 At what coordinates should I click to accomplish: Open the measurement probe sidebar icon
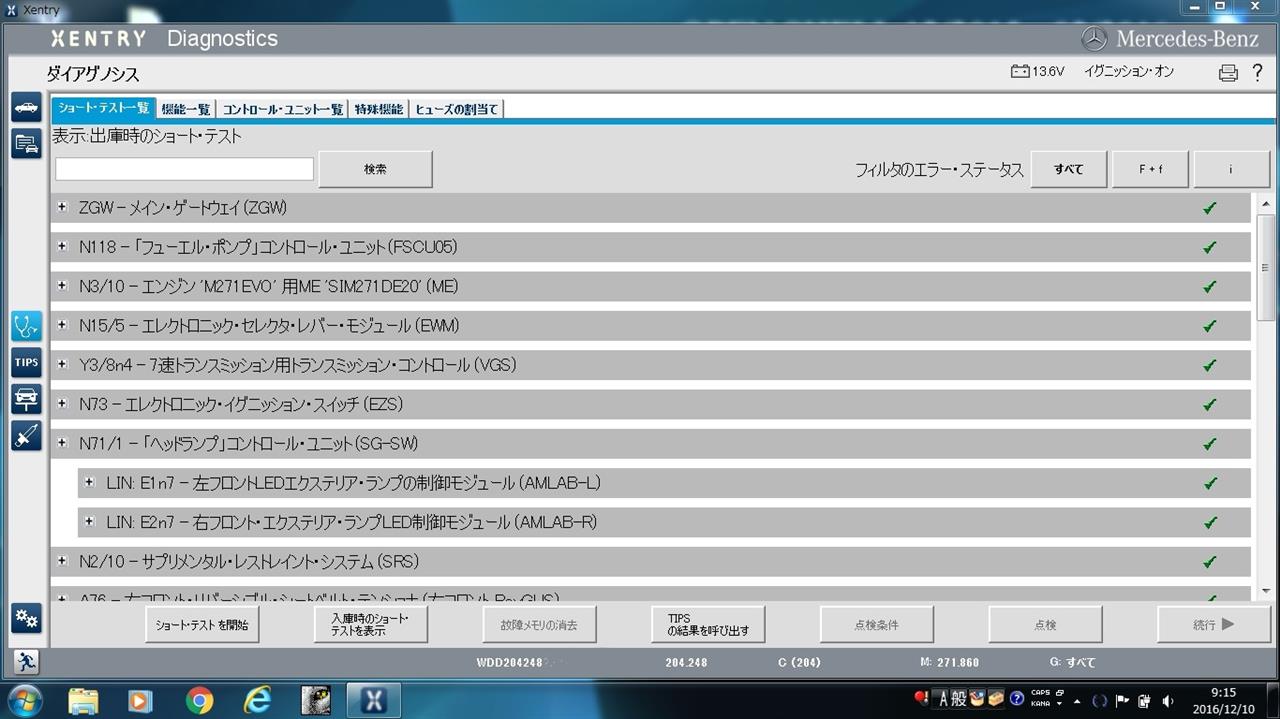pyautogui.click(x=26, y=436)
